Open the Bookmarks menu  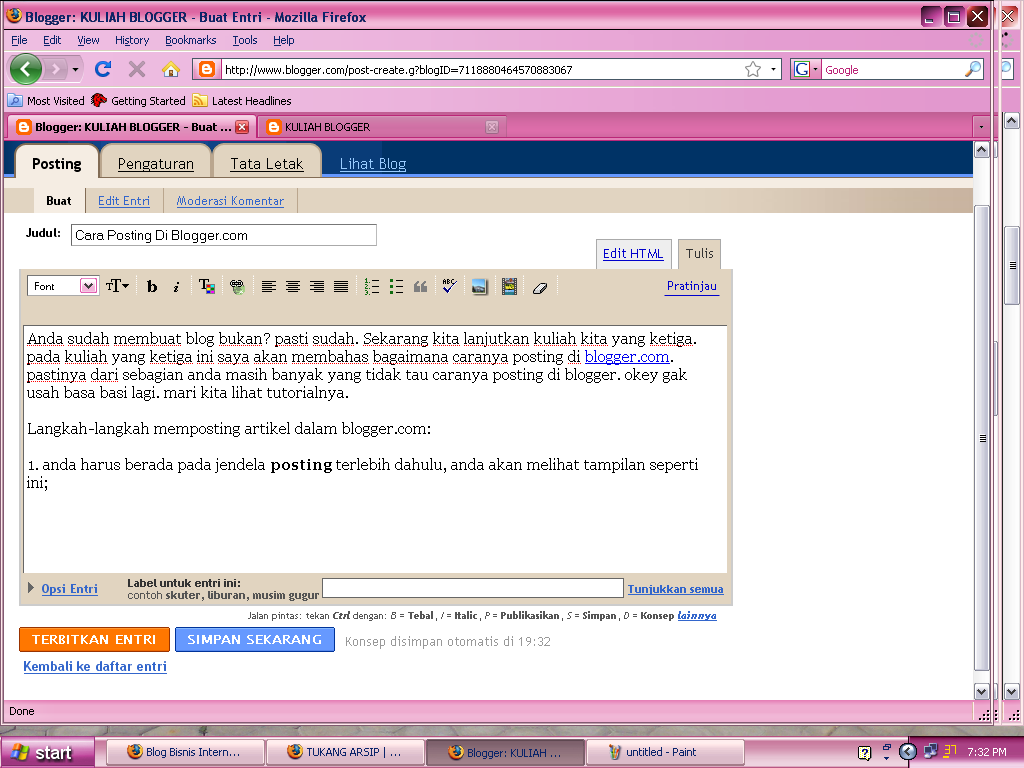click(x=191, y=40)
